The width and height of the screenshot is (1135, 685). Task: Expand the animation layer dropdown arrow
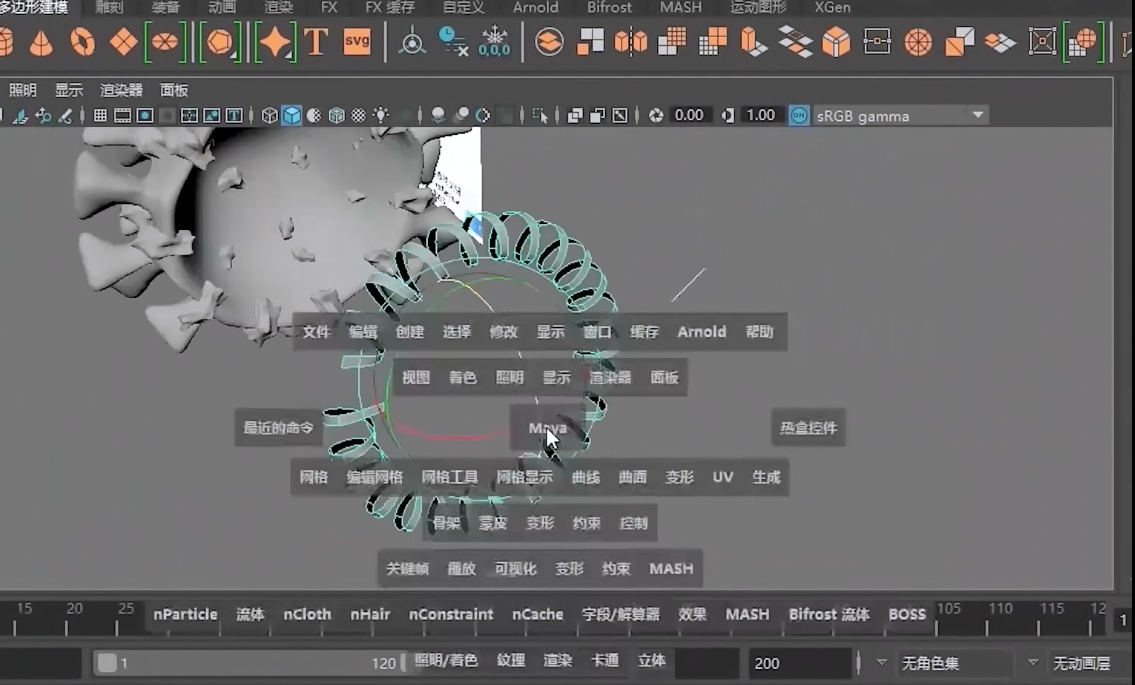(x=1033, y=663)
